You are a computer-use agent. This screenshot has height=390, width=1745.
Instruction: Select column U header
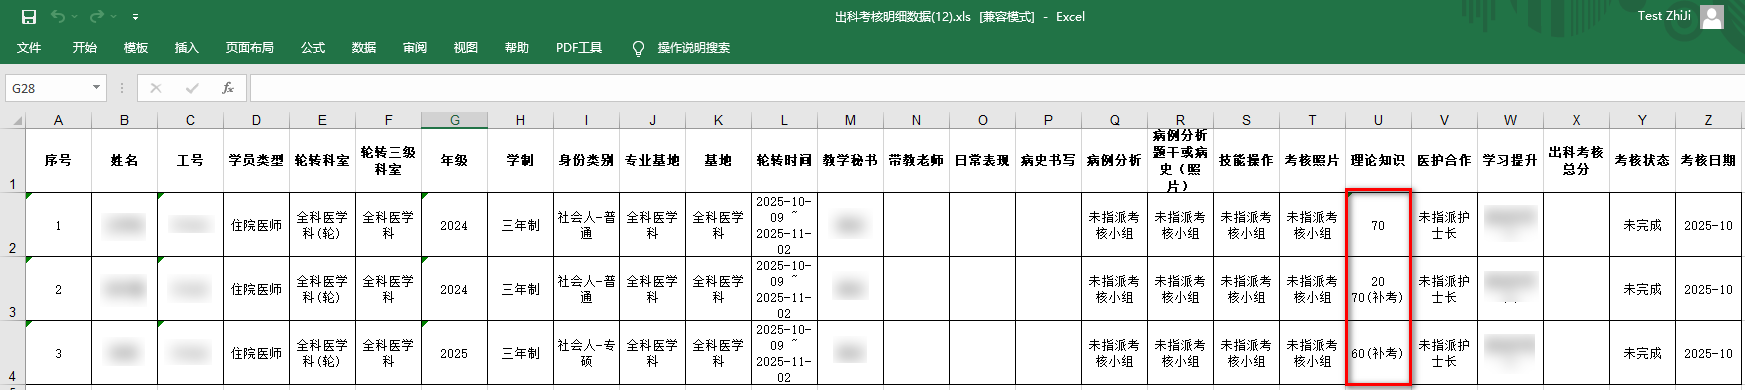[x=1378, y=120]
